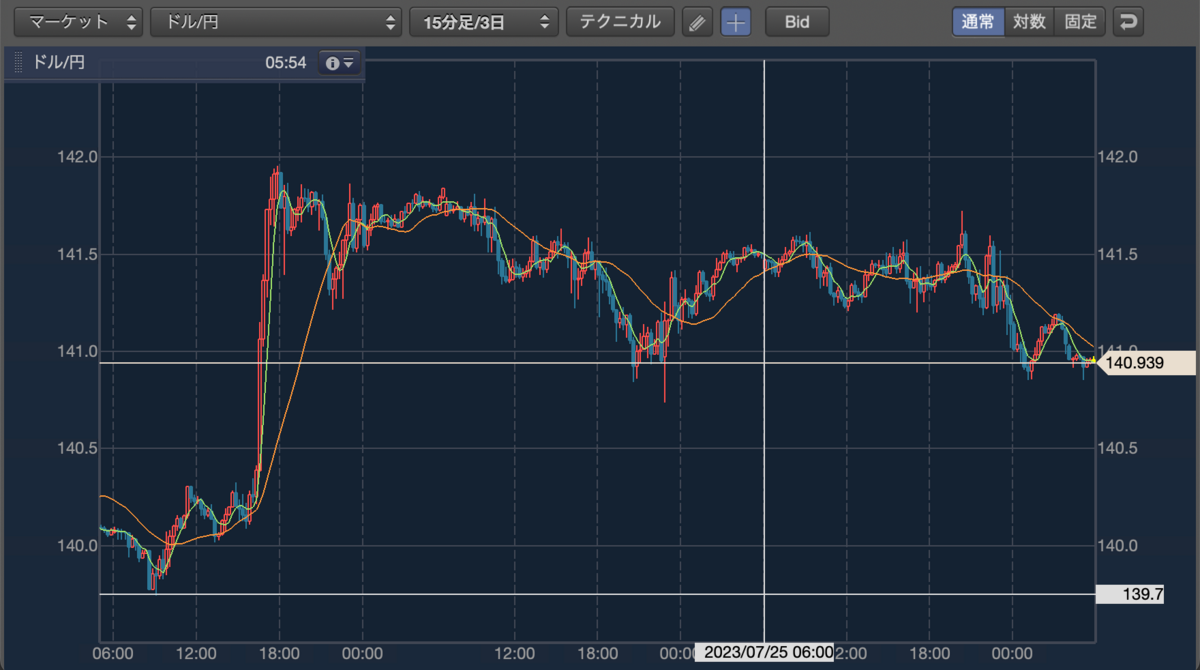Grab the ドル/円 panel grip handle
Image resolution: width=1200 pixels, height=670 pixels.
click(18, 63)
